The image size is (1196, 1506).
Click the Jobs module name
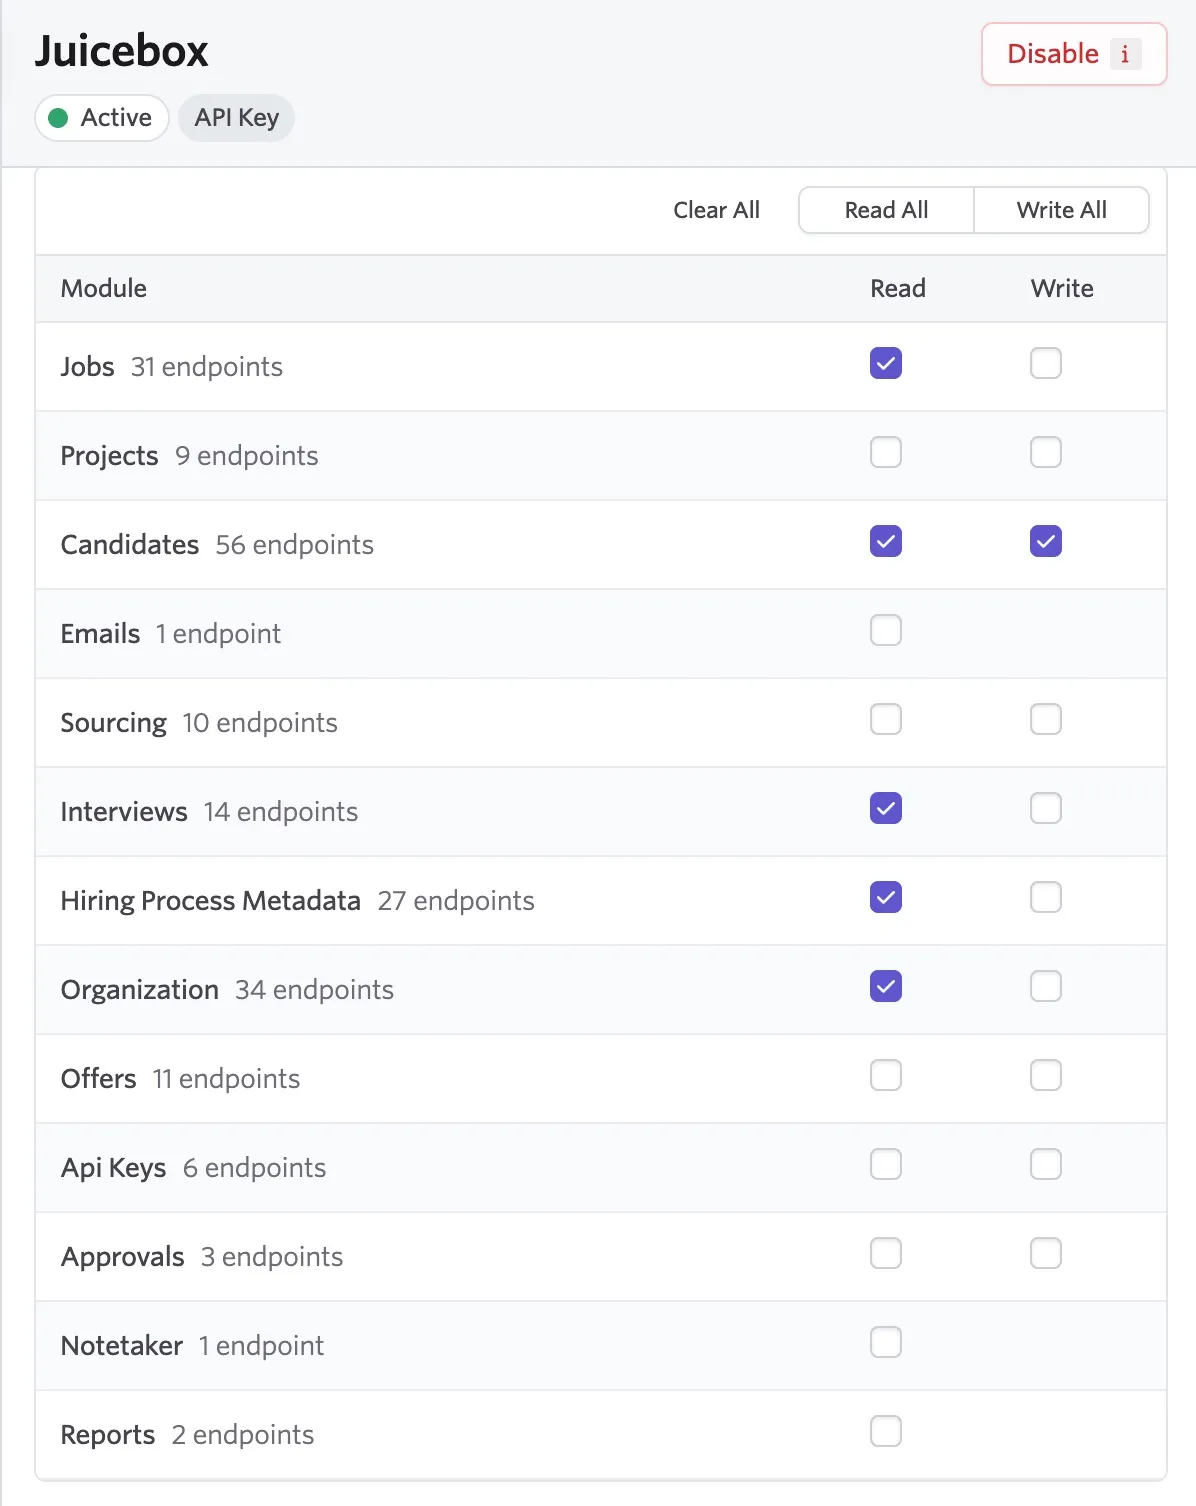pyautogui.click(x=88, y=367)
